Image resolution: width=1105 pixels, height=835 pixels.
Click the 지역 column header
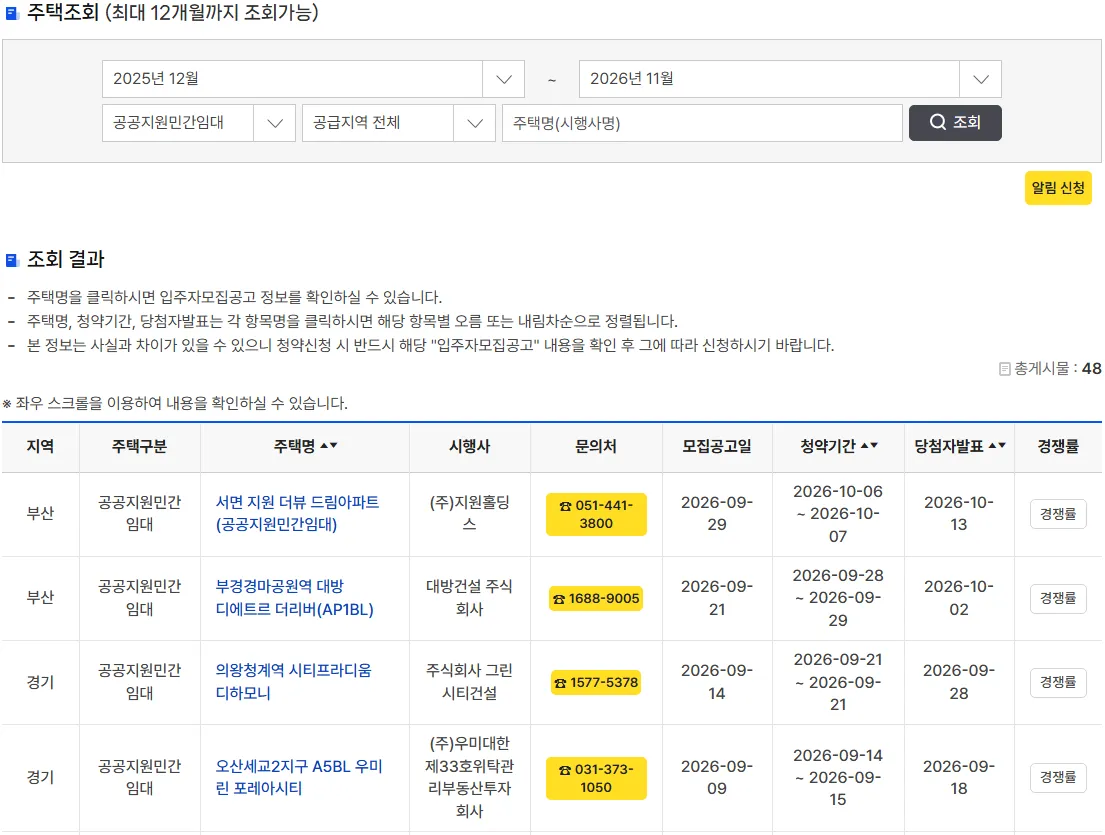tap(40, 446)
